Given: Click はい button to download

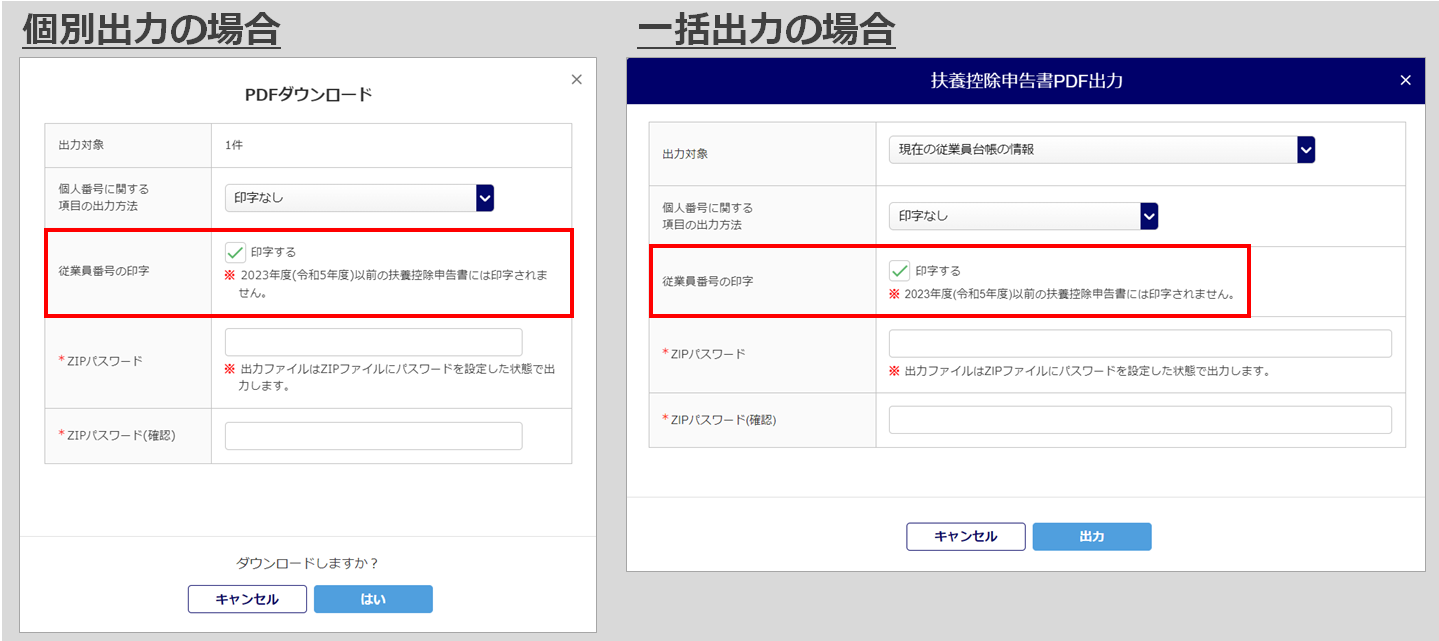Looking at the screenshot, I should tap(373, 599).
